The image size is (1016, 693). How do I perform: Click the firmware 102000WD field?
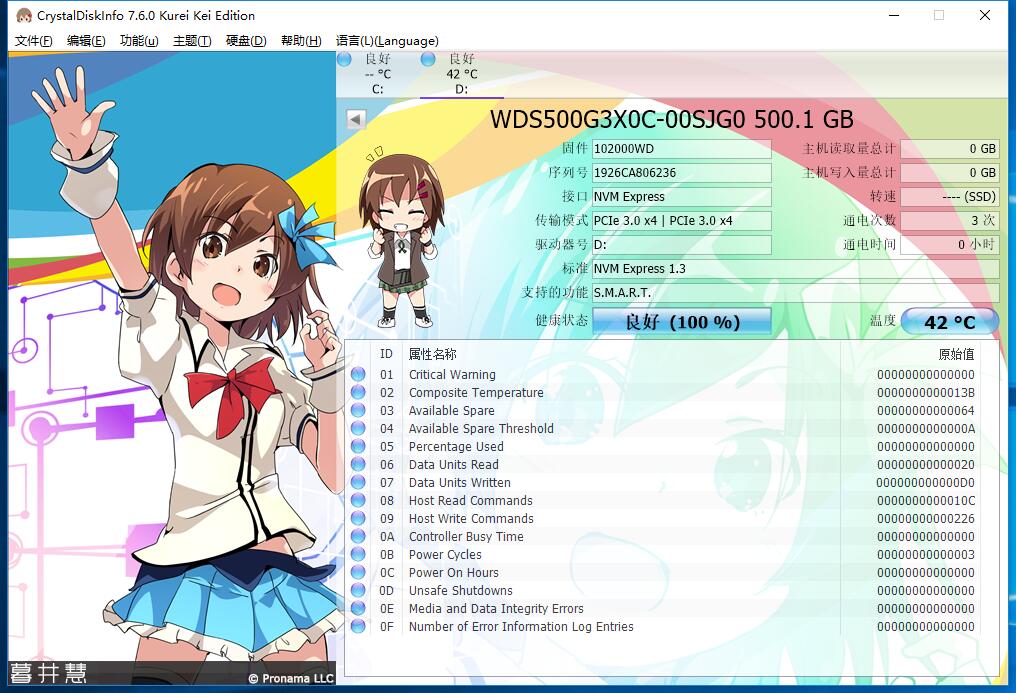(681, 149)
